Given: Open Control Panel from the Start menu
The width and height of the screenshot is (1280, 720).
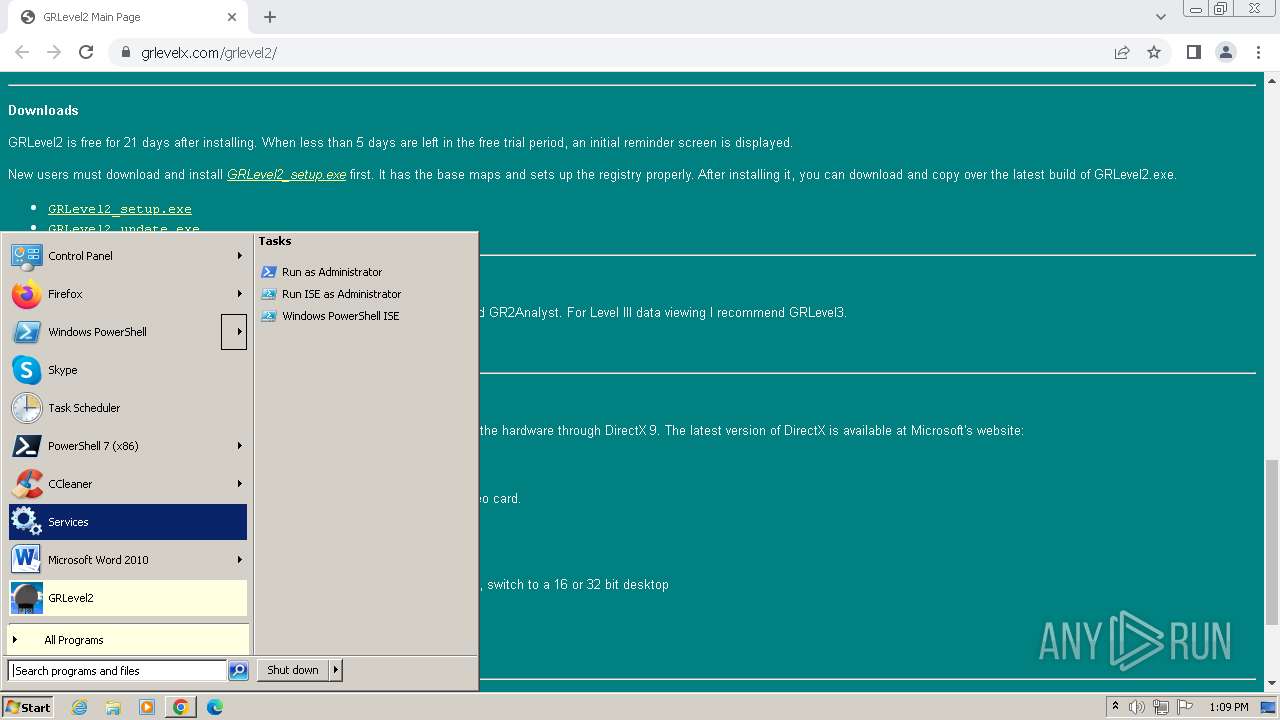Looking at the screenshot, I should coord(127,256).
